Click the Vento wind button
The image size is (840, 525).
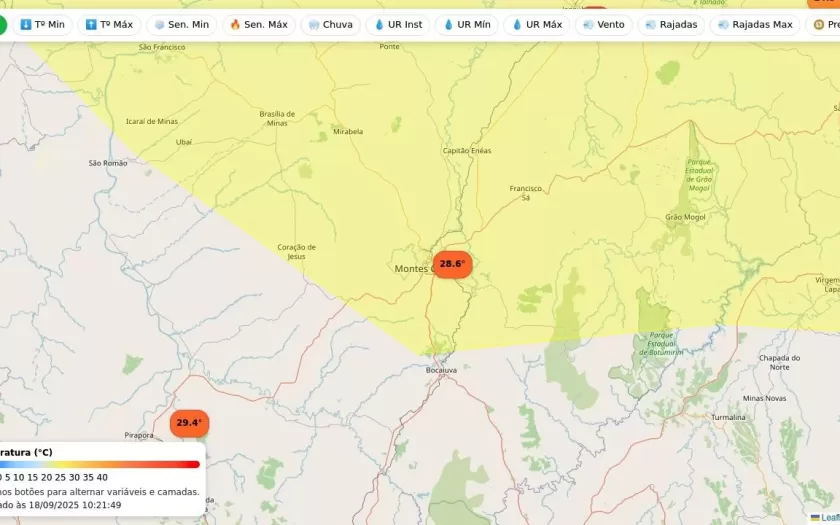(x=603, y=25)
